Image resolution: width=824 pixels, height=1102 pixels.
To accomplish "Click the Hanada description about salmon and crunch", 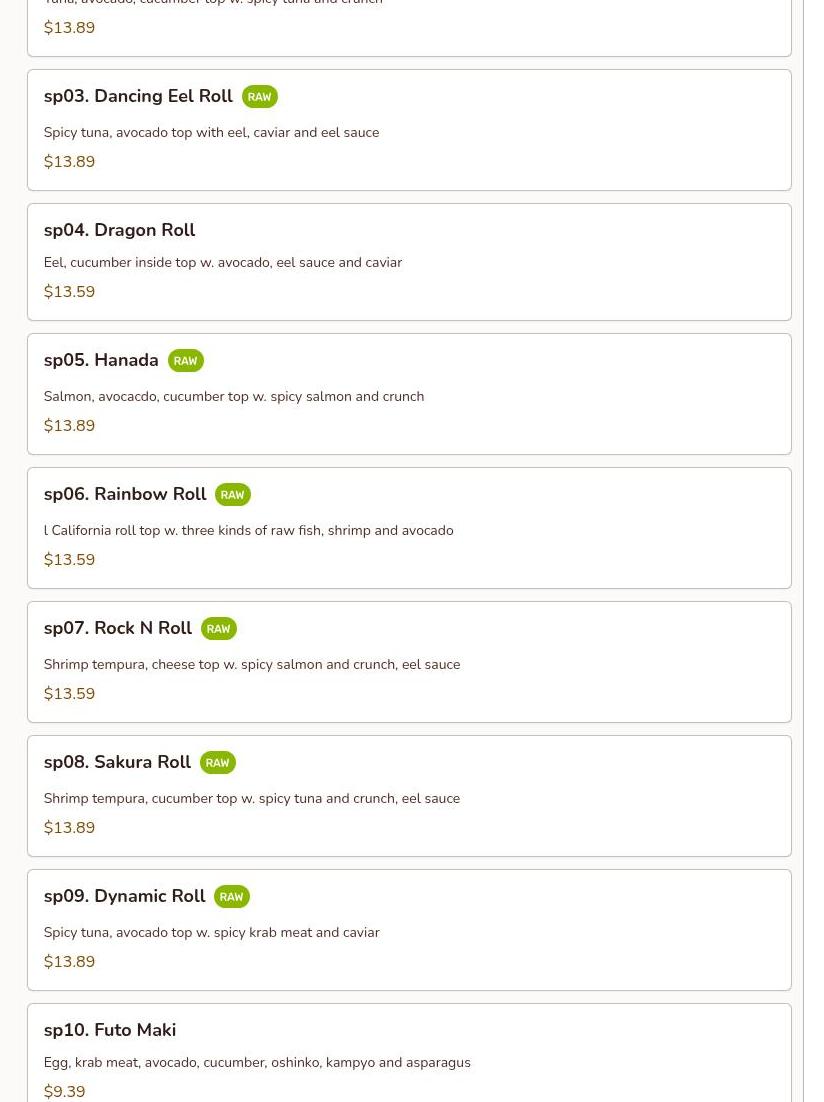I will (233, 396).
